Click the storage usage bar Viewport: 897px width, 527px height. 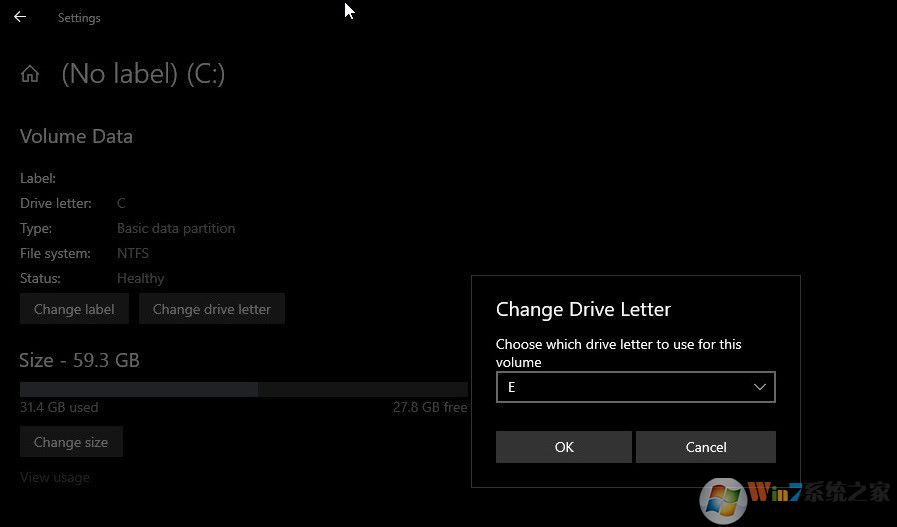(244, 390)
